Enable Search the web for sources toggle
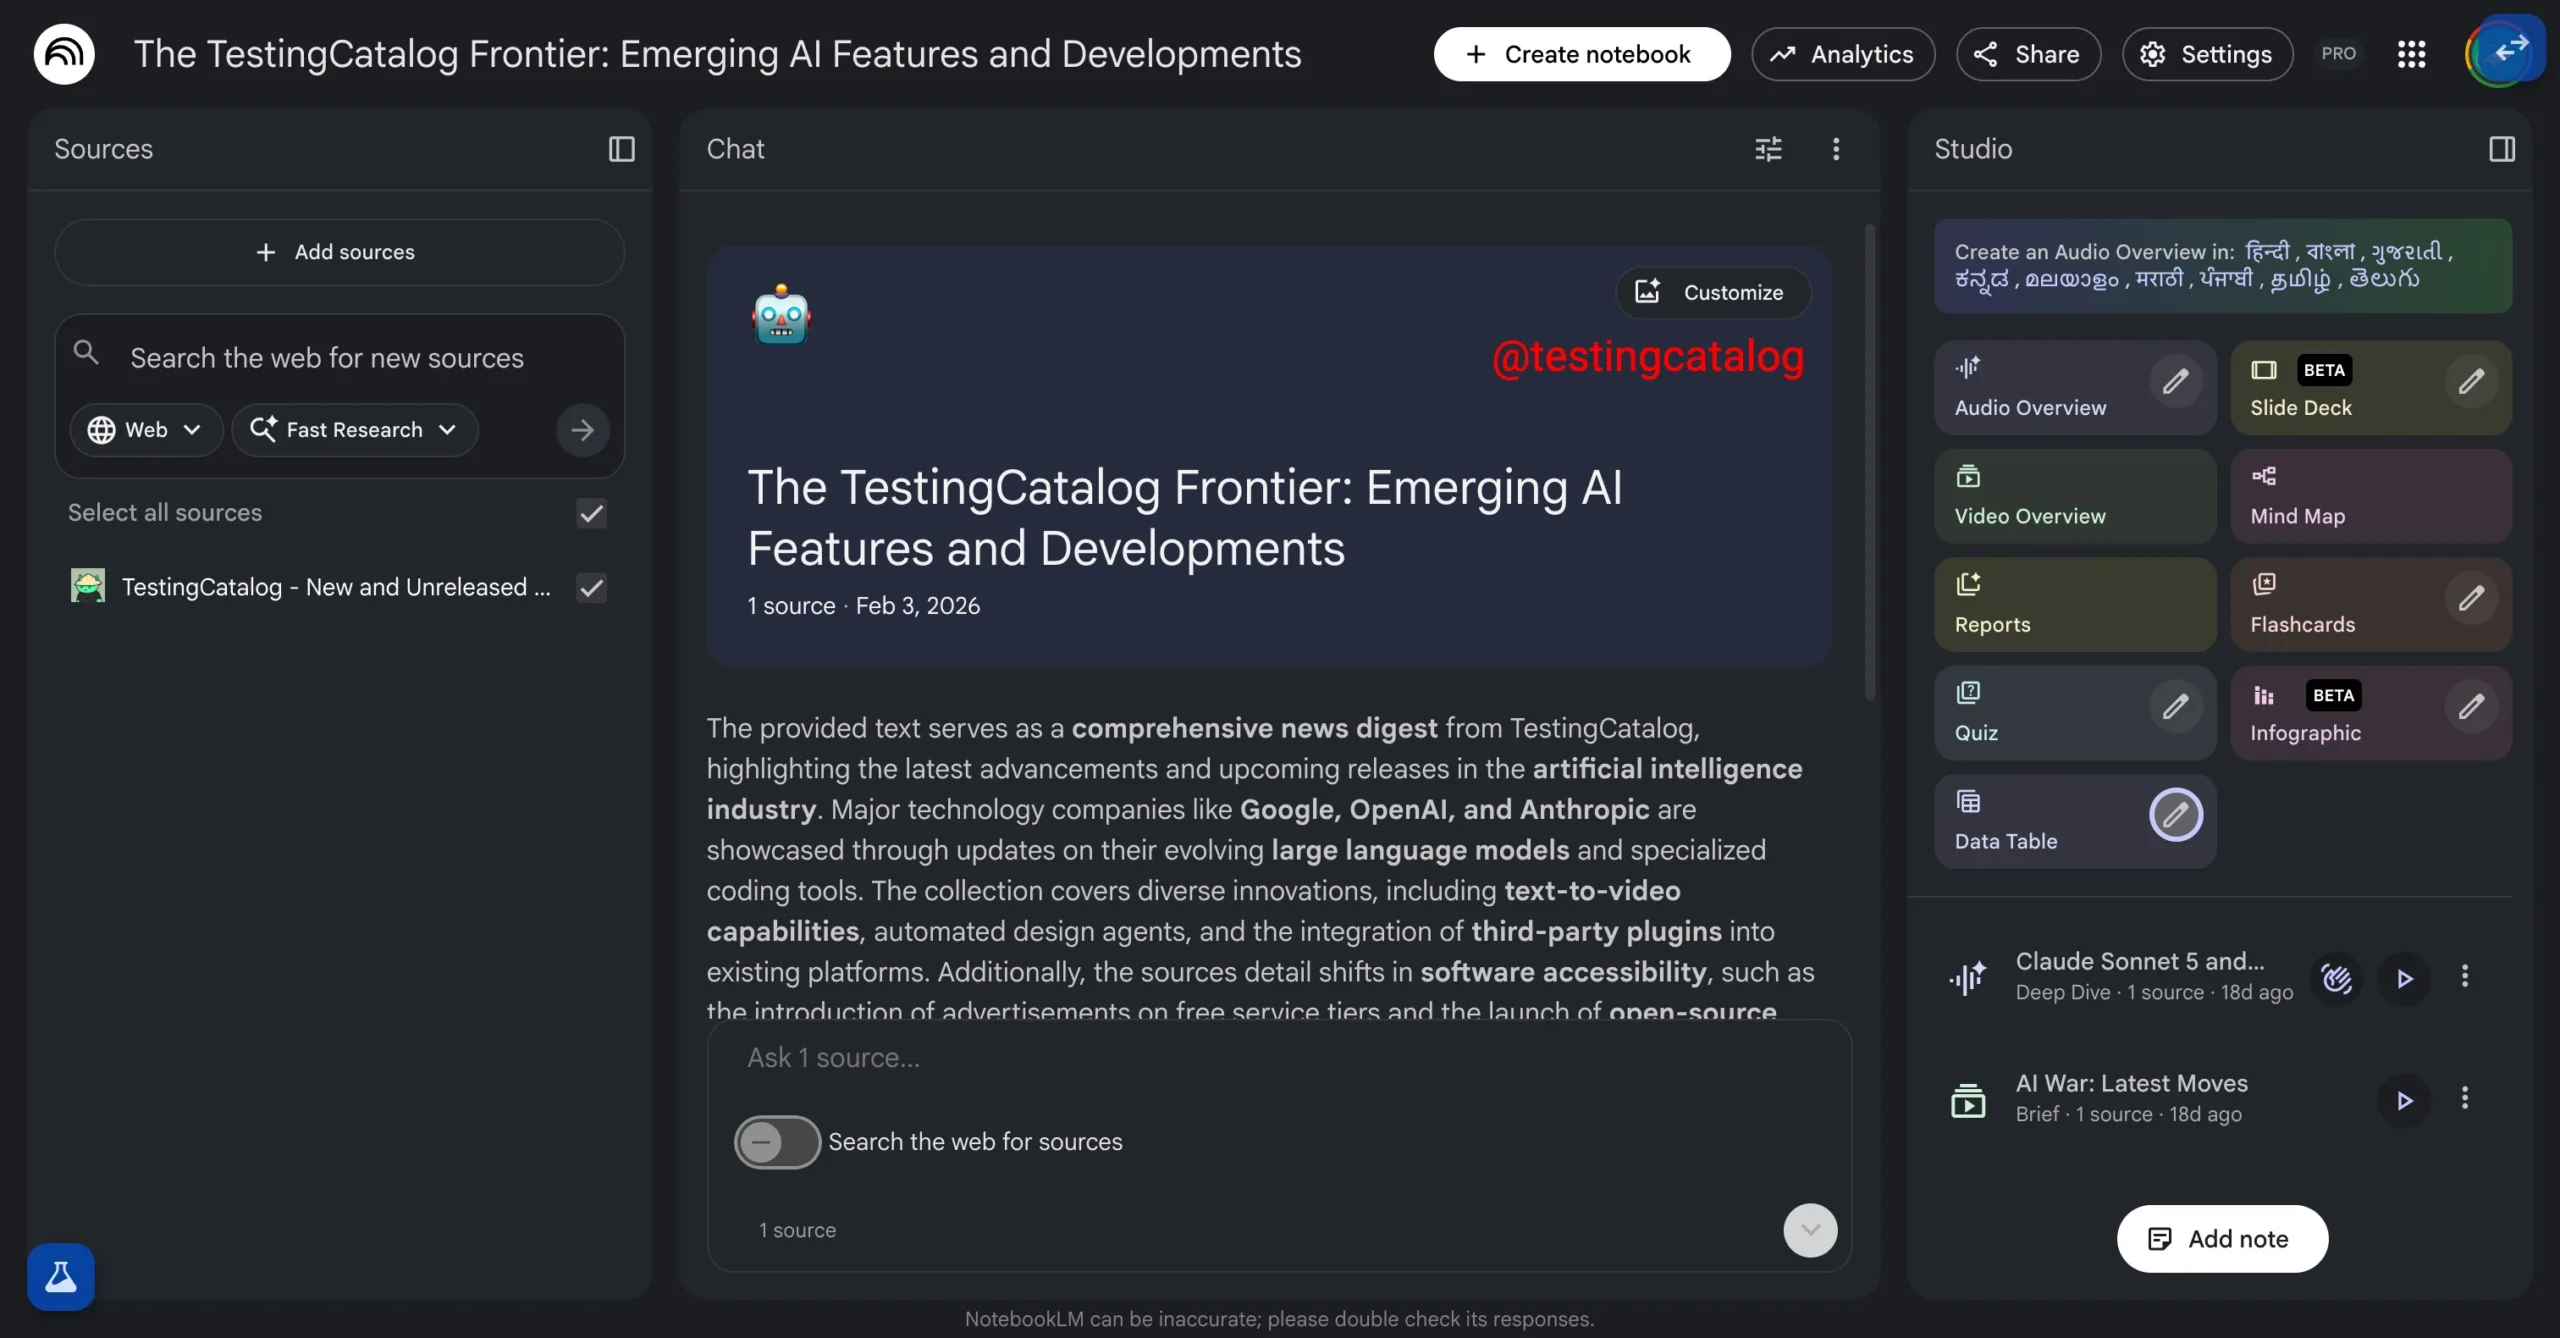The height and width of the screenshot is (1338, 2560). (777, 1142)
